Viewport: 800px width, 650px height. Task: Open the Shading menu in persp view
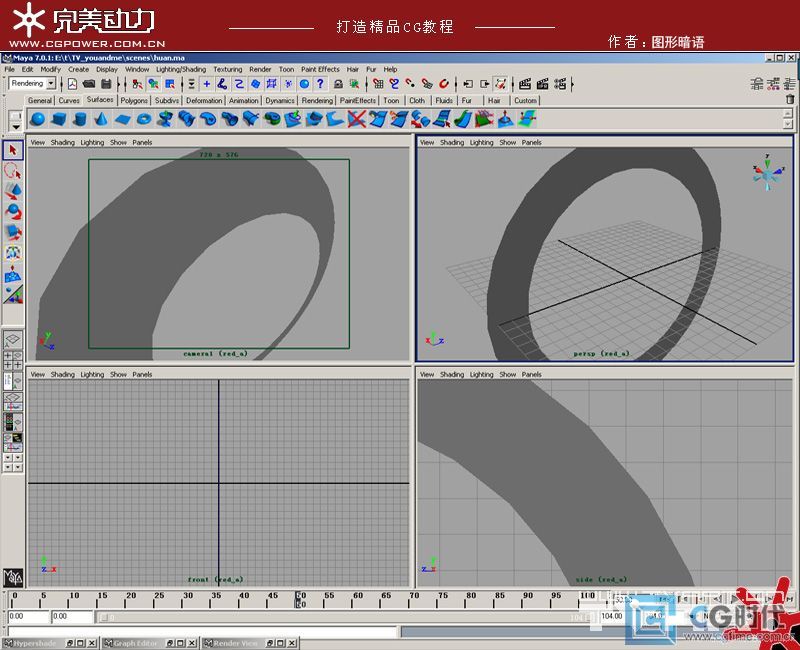(452, 142)
